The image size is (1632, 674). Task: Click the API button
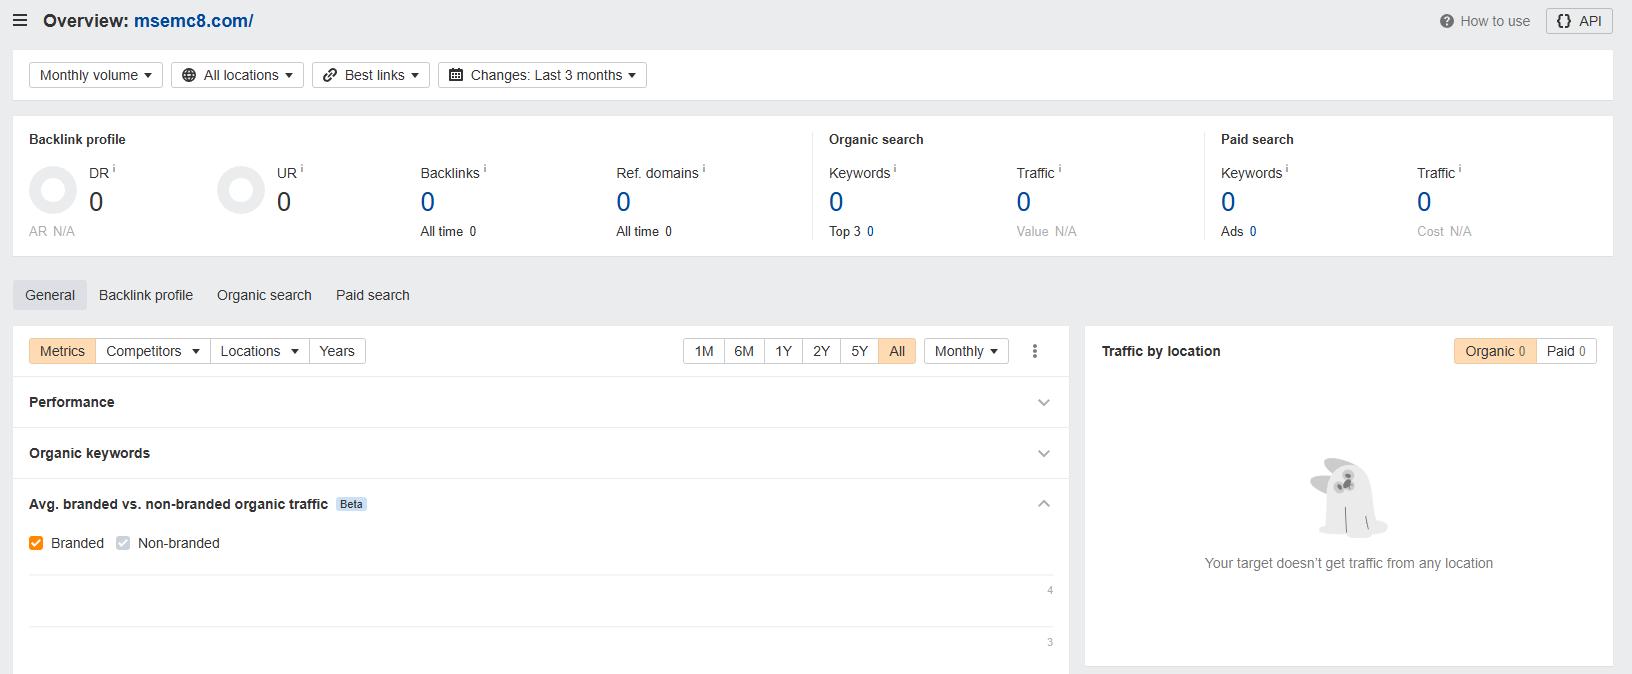1579,21
